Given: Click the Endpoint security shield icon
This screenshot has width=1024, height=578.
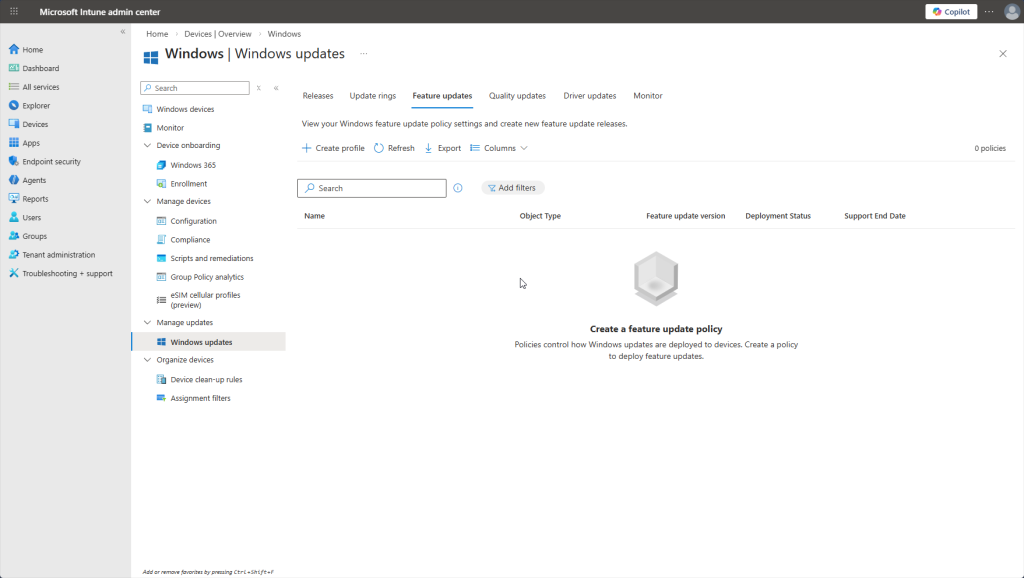Looking at the screenshot, I should click(14, 161).
